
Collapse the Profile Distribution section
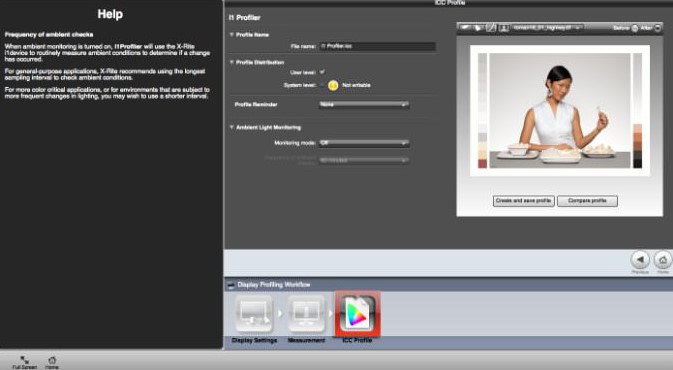[x=232, y=62]
